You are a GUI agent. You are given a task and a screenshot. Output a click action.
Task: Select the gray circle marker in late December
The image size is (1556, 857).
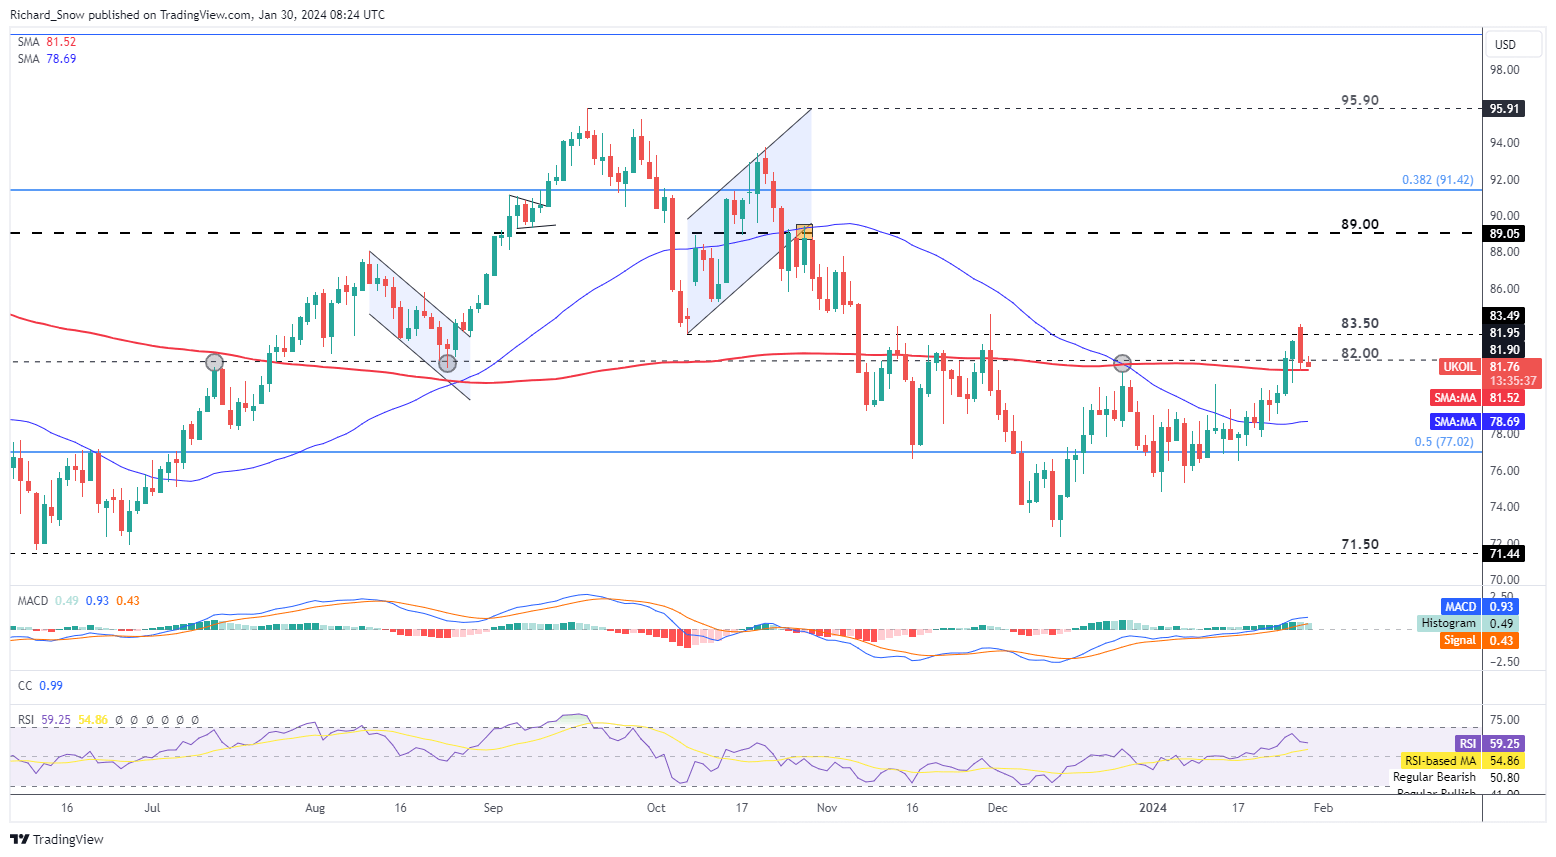click(1122, 363)
